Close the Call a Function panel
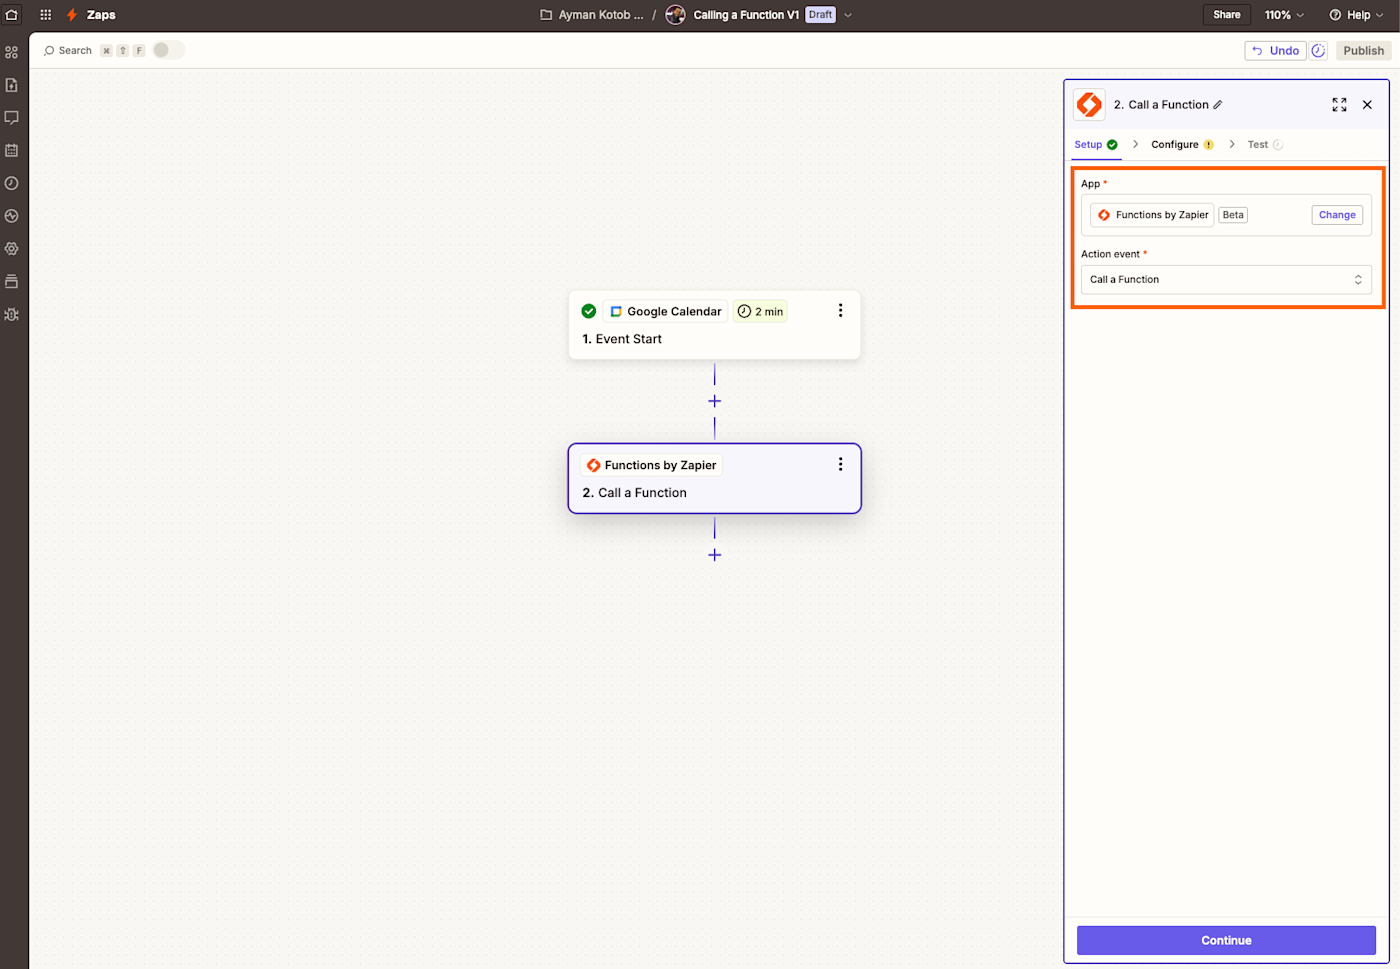Viewport: 1400px width, 969px height. click(x=1367, y=104)
